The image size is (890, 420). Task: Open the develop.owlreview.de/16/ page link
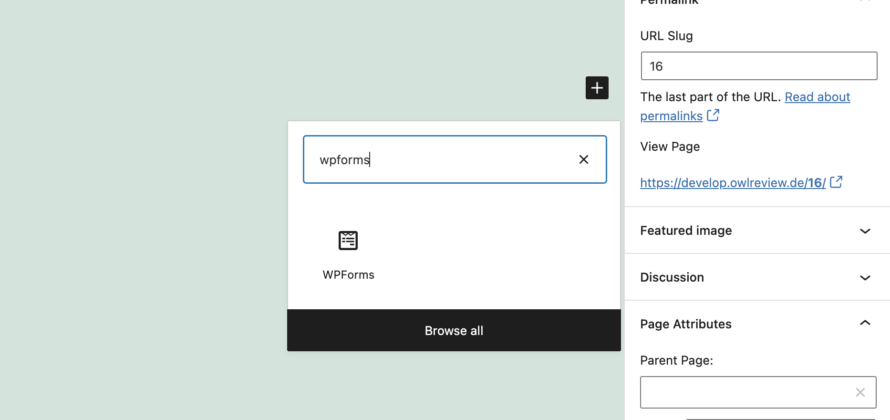click(733, 183)
